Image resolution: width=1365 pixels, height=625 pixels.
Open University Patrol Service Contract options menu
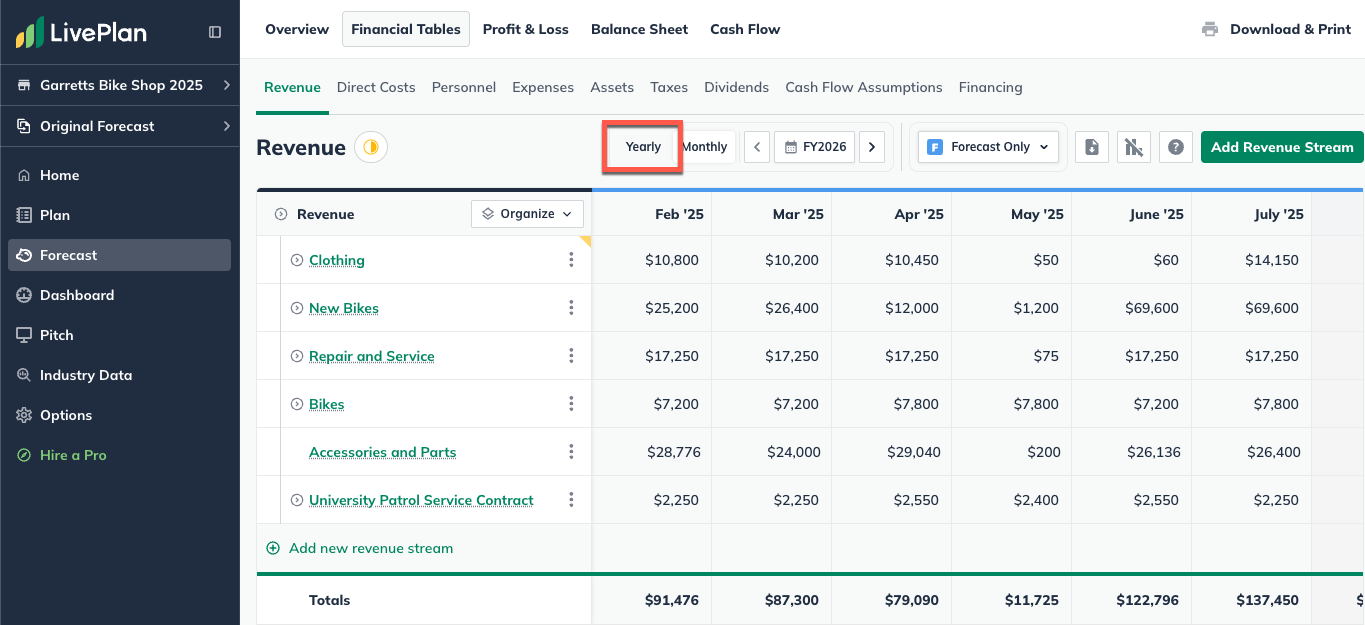[x=571, y=500]
